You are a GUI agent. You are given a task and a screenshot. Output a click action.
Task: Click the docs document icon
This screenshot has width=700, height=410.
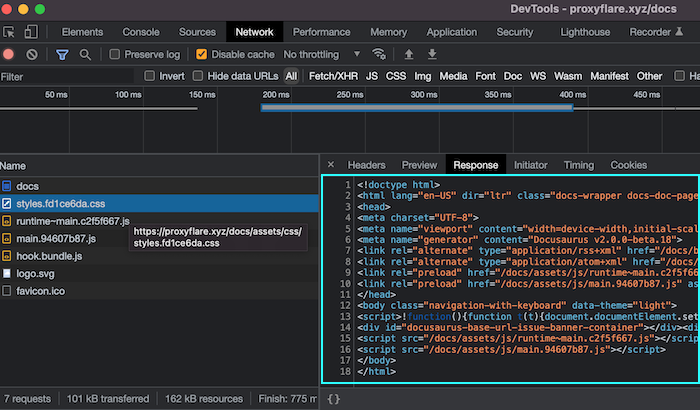7,186
